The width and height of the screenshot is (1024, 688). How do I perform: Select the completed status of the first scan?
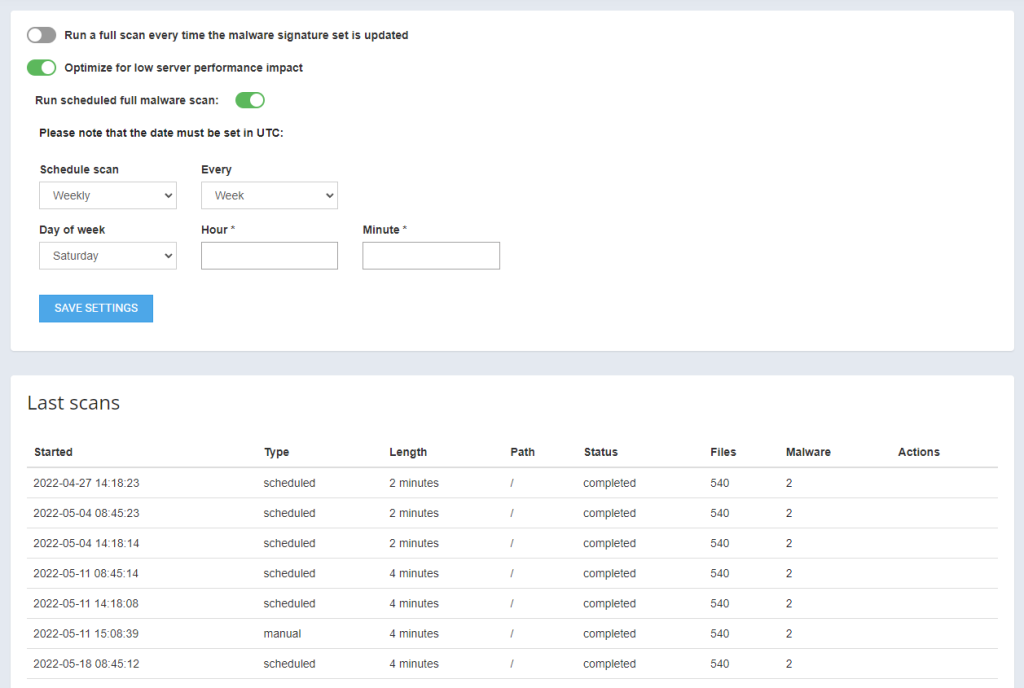point(607,483)
